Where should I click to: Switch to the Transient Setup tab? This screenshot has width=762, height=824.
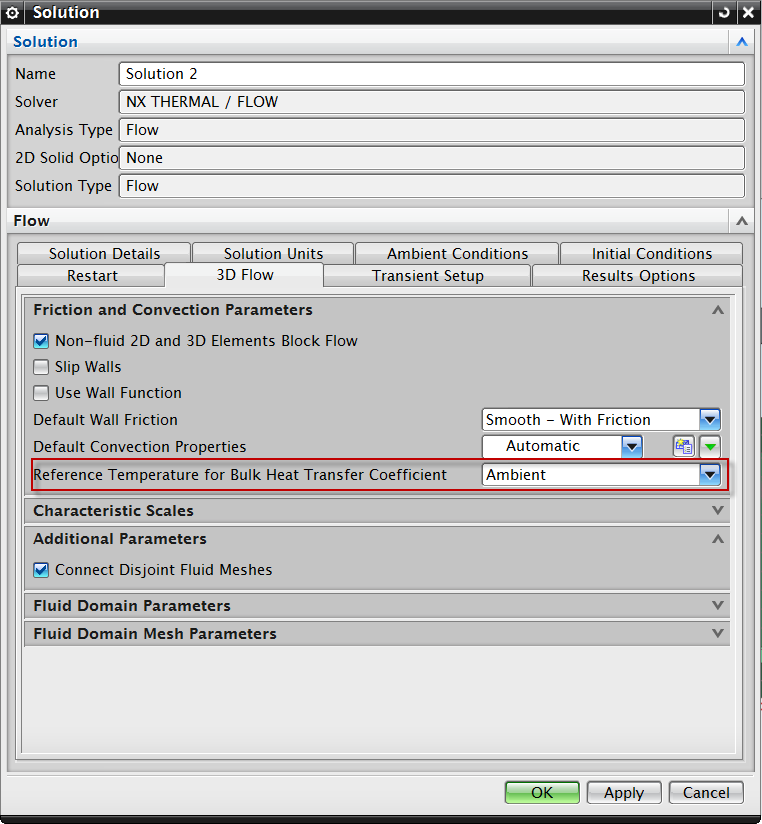[427, 276]
